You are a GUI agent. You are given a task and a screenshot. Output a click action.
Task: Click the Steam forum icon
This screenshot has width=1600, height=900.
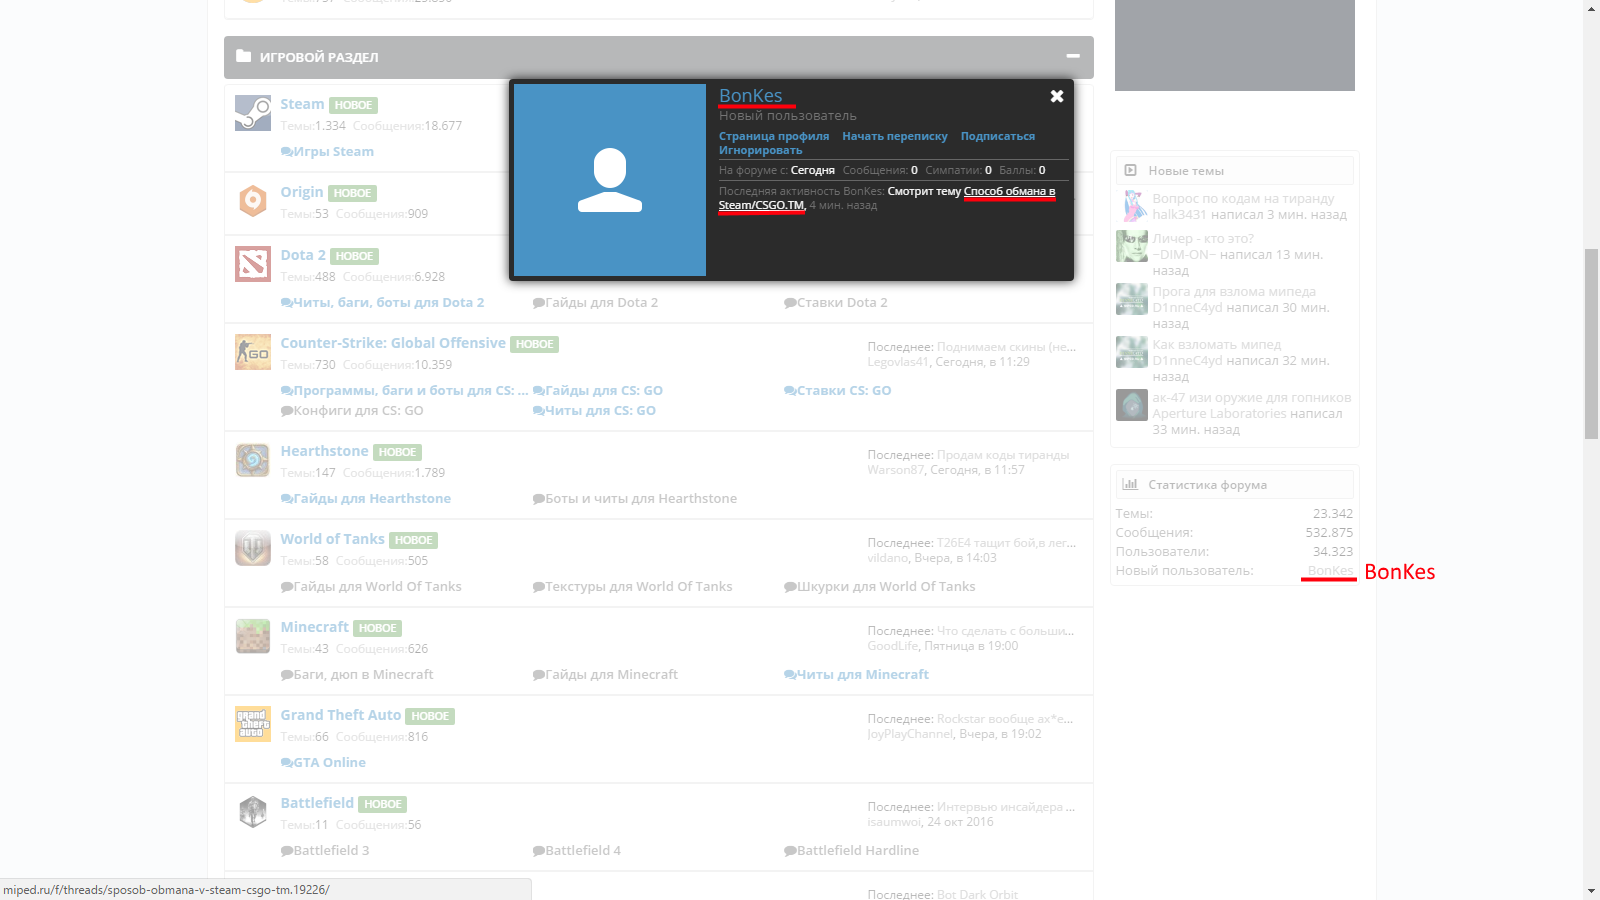click(253, 113)
